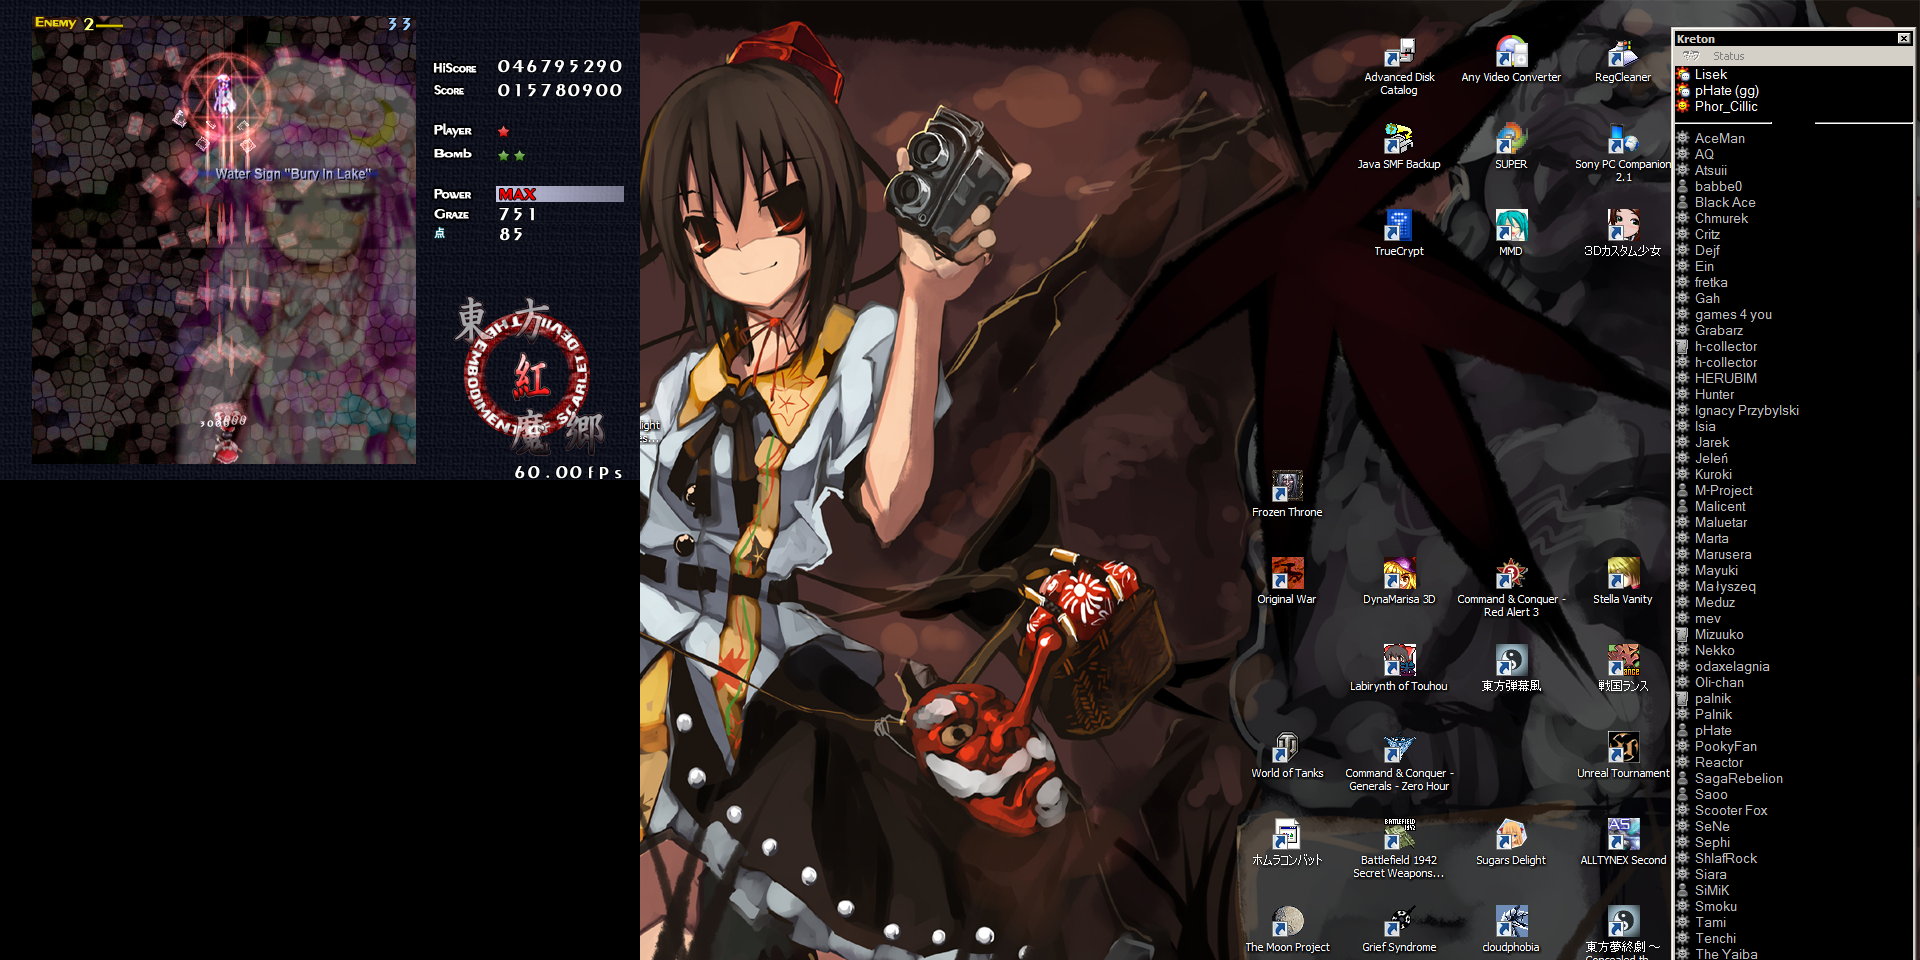Viewport: 1920px width, 960px height.
Task: Click the cloudphobia desktop icon
Action: (1511, 930)
